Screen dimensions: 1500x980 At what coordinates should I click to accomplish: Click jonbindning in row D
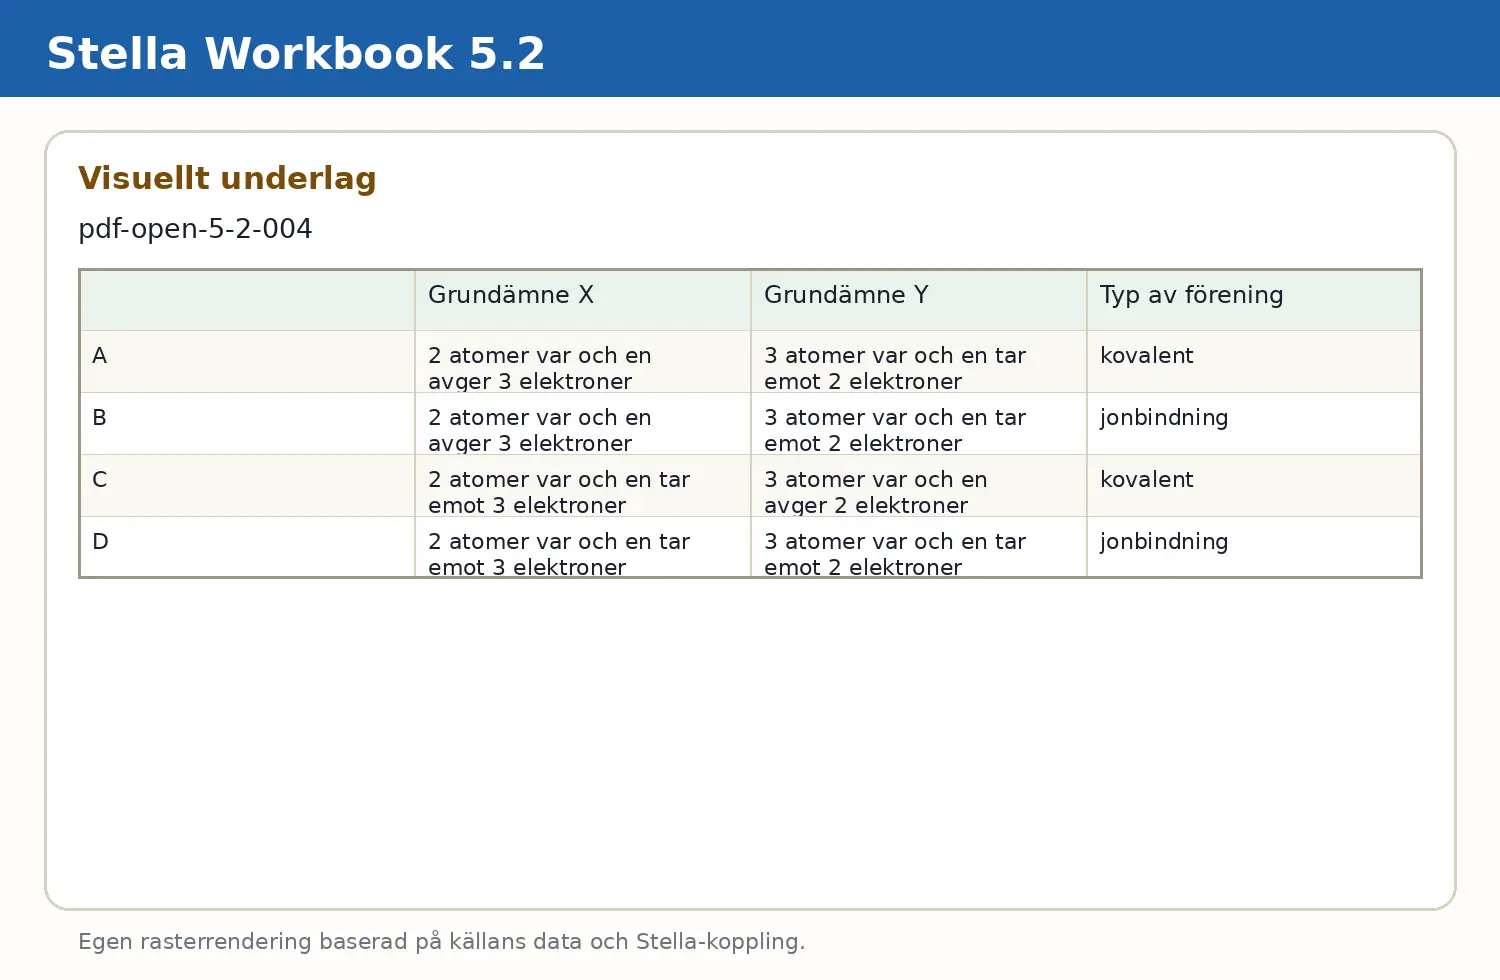tap(1164, 543)
